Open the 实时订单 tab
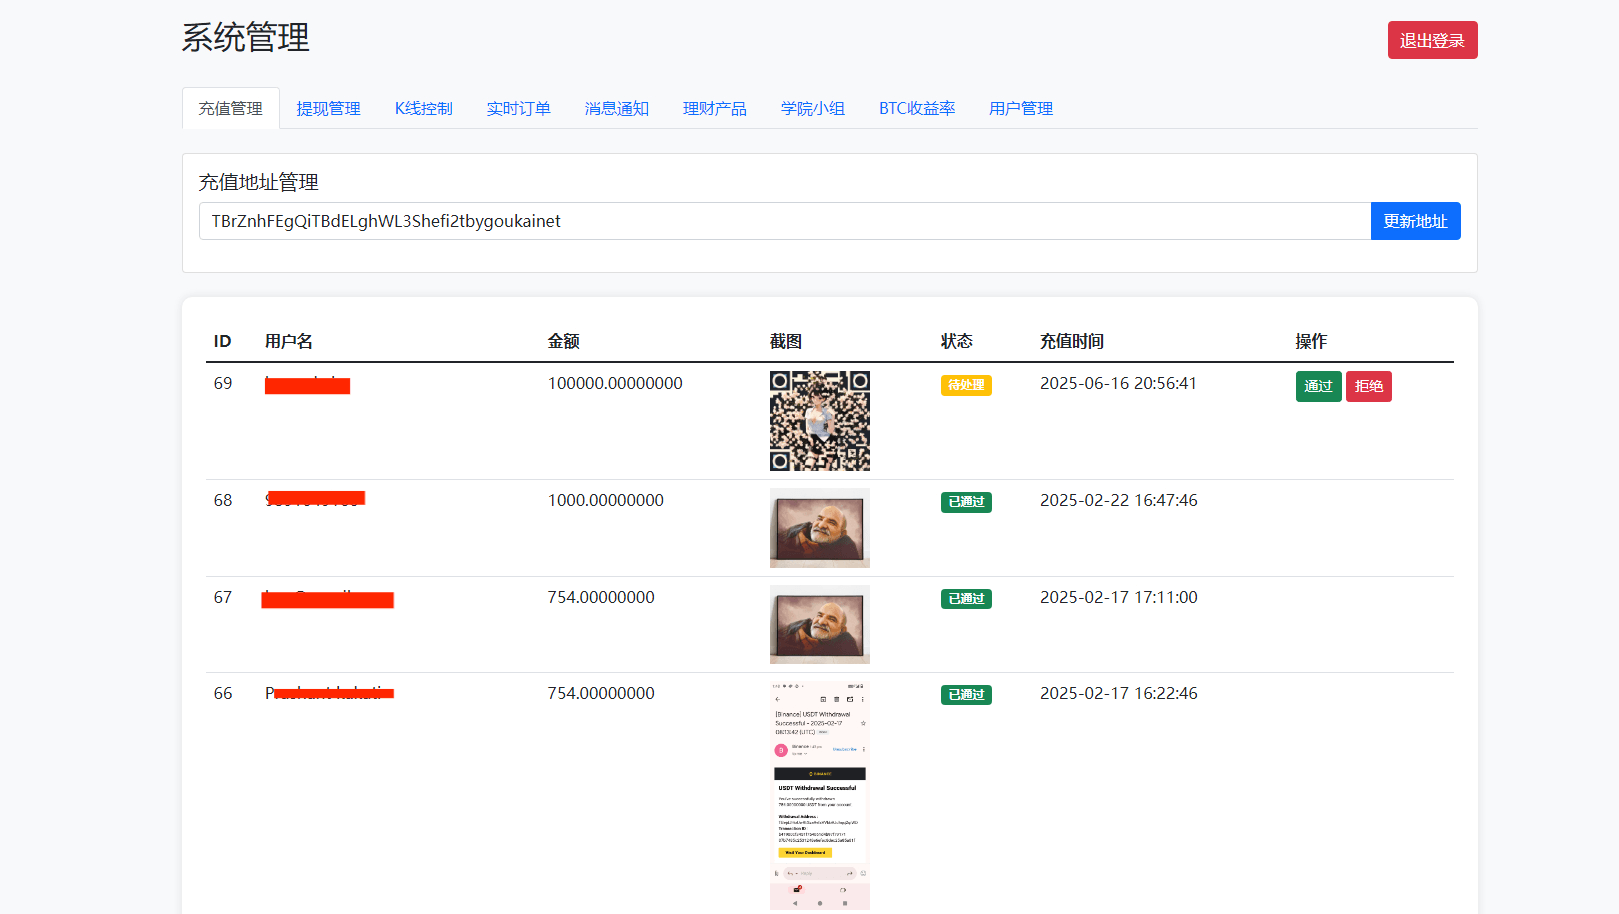Viewport: 1619px width, 914px height. click(x=518, y=108)
